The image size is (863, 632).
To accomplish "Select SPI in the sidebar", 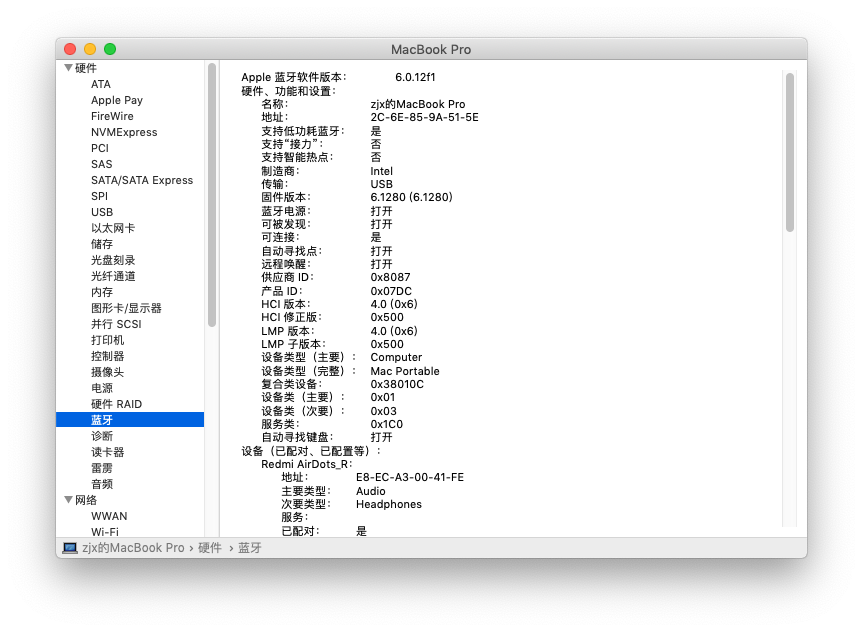I will (x=99, y=196).
